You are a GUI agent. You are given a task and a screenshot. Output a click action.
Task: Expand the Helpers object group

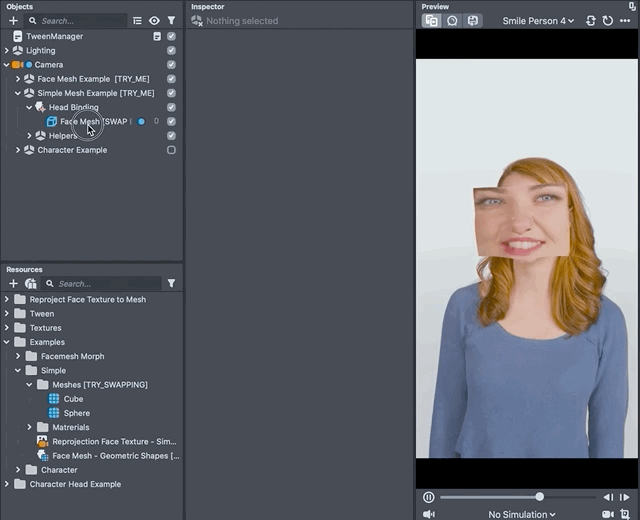pyautogui.click(x=30, y=136)
